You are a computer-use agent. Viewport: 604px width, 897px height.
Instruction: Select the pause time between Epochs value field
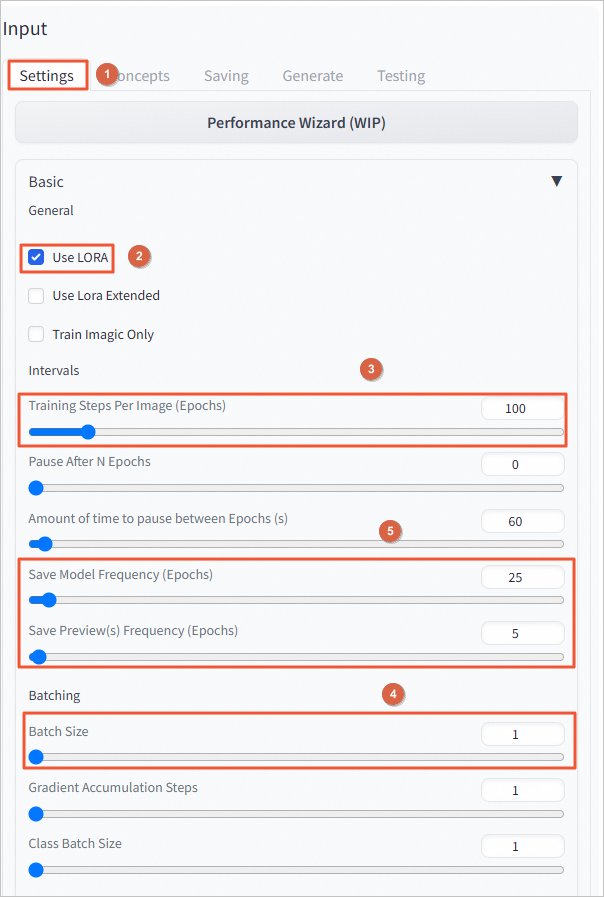tap(523, 521)
